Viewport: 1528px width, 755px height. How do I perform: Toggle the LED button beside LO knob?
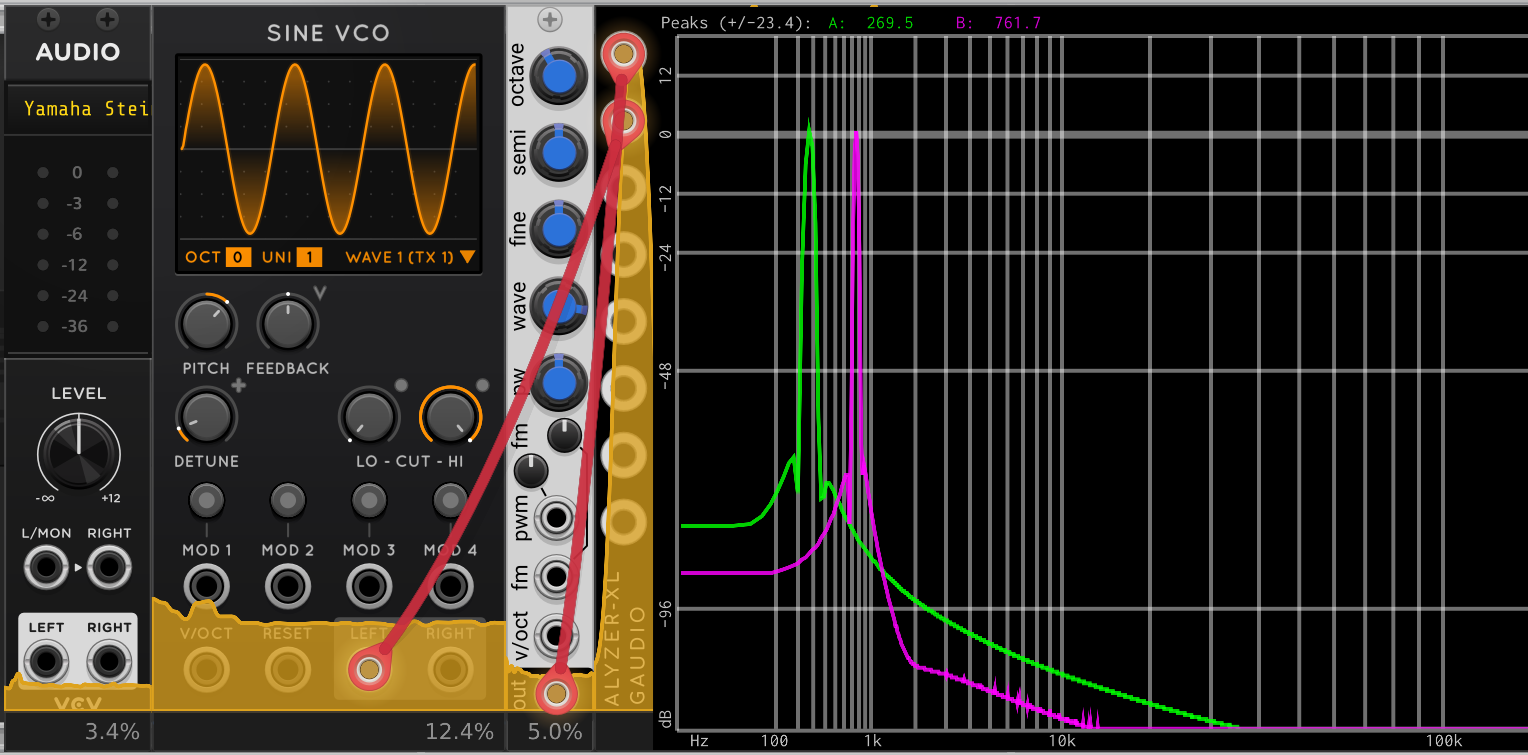pyautogui.click(x=401, y=385)
